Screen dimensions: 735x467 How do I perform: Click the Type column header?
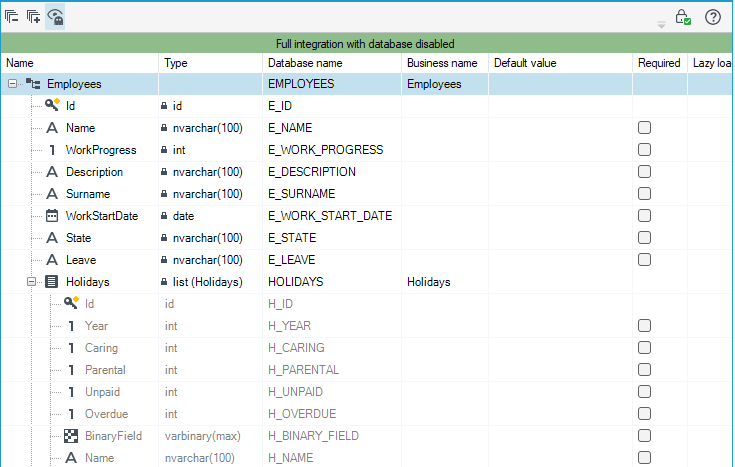pyautogui.click(x=210, y=63)
